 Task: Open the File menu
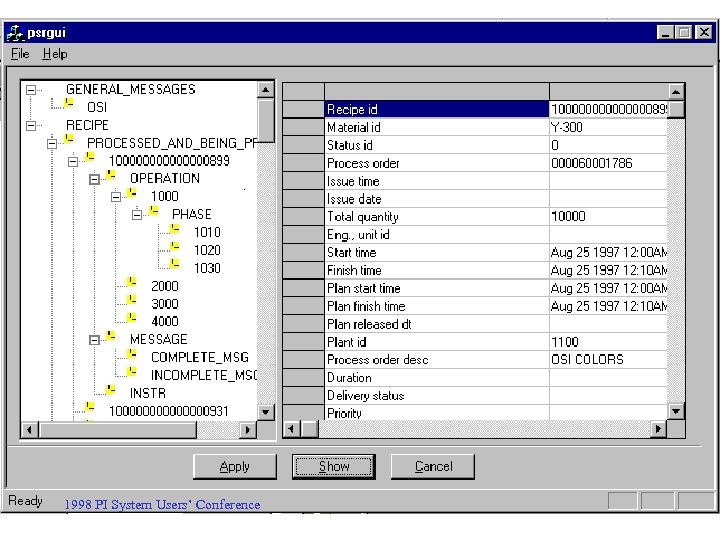click(x=20, y=54)
